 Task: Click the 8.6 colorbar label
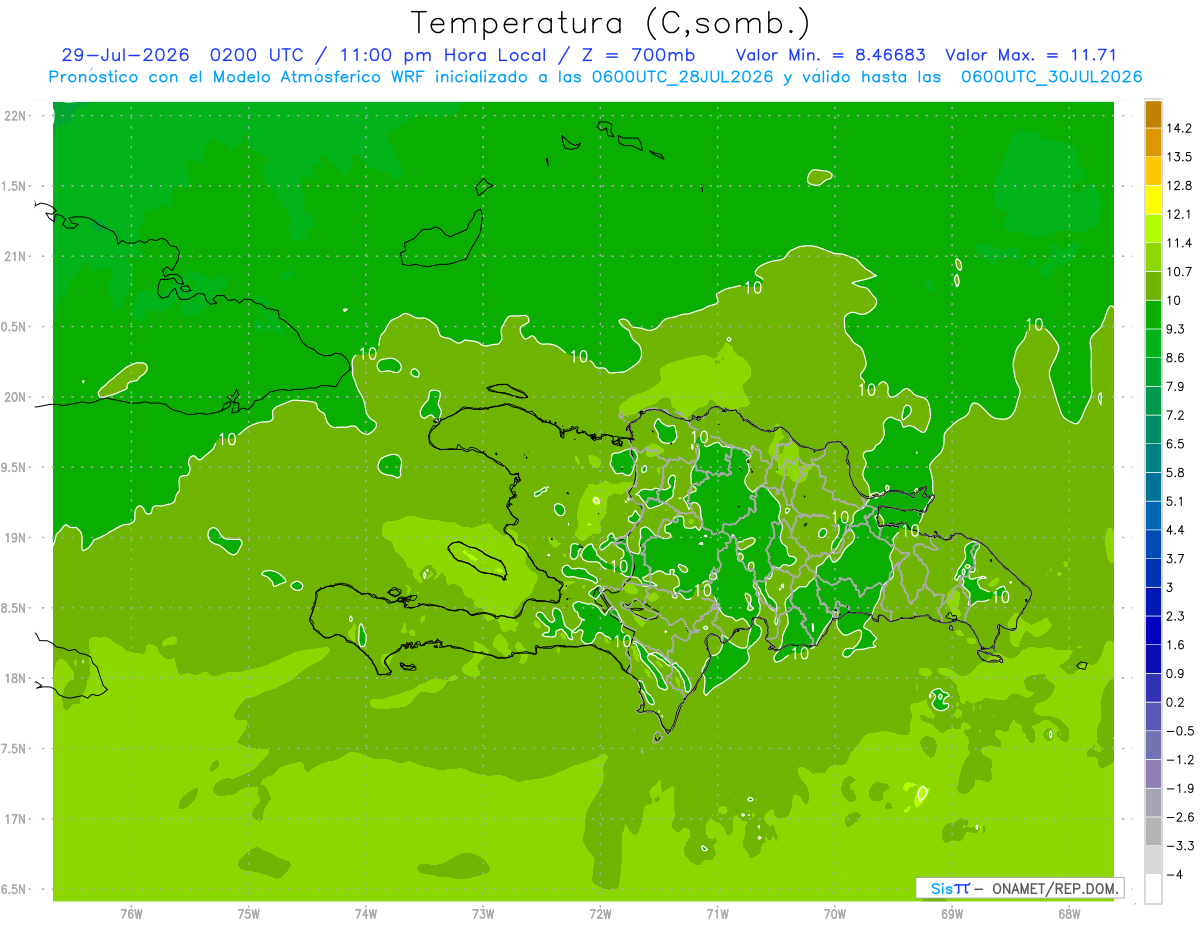tap(1176, 358)
